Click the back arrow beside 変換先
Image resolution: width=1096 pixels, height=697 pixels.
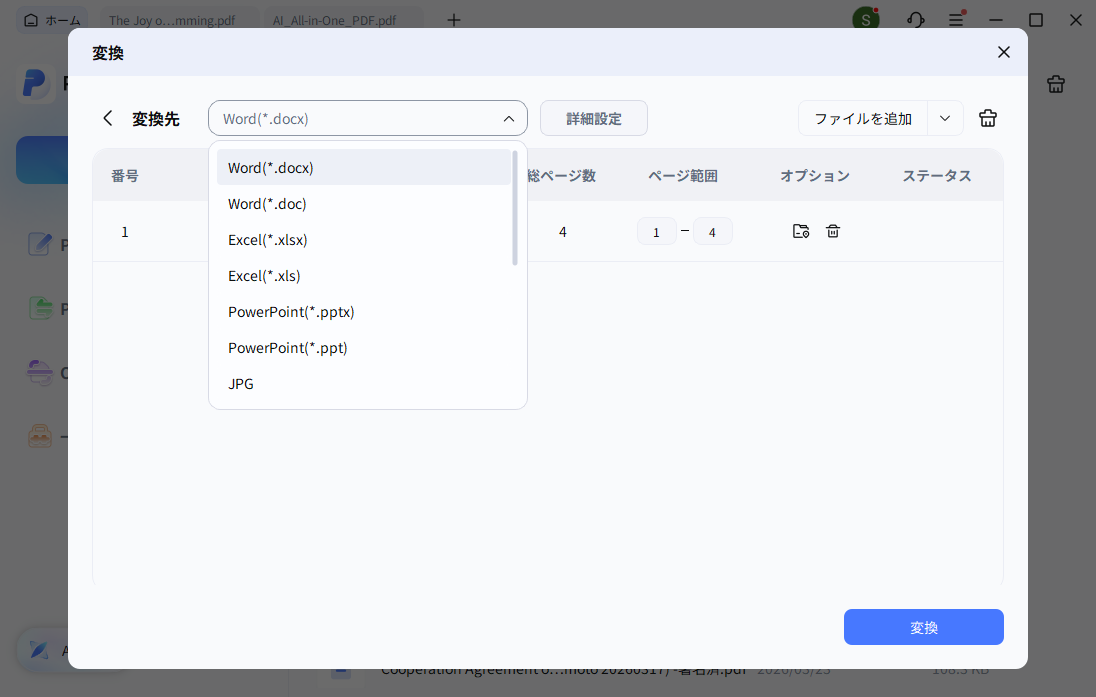pos(108,118)
